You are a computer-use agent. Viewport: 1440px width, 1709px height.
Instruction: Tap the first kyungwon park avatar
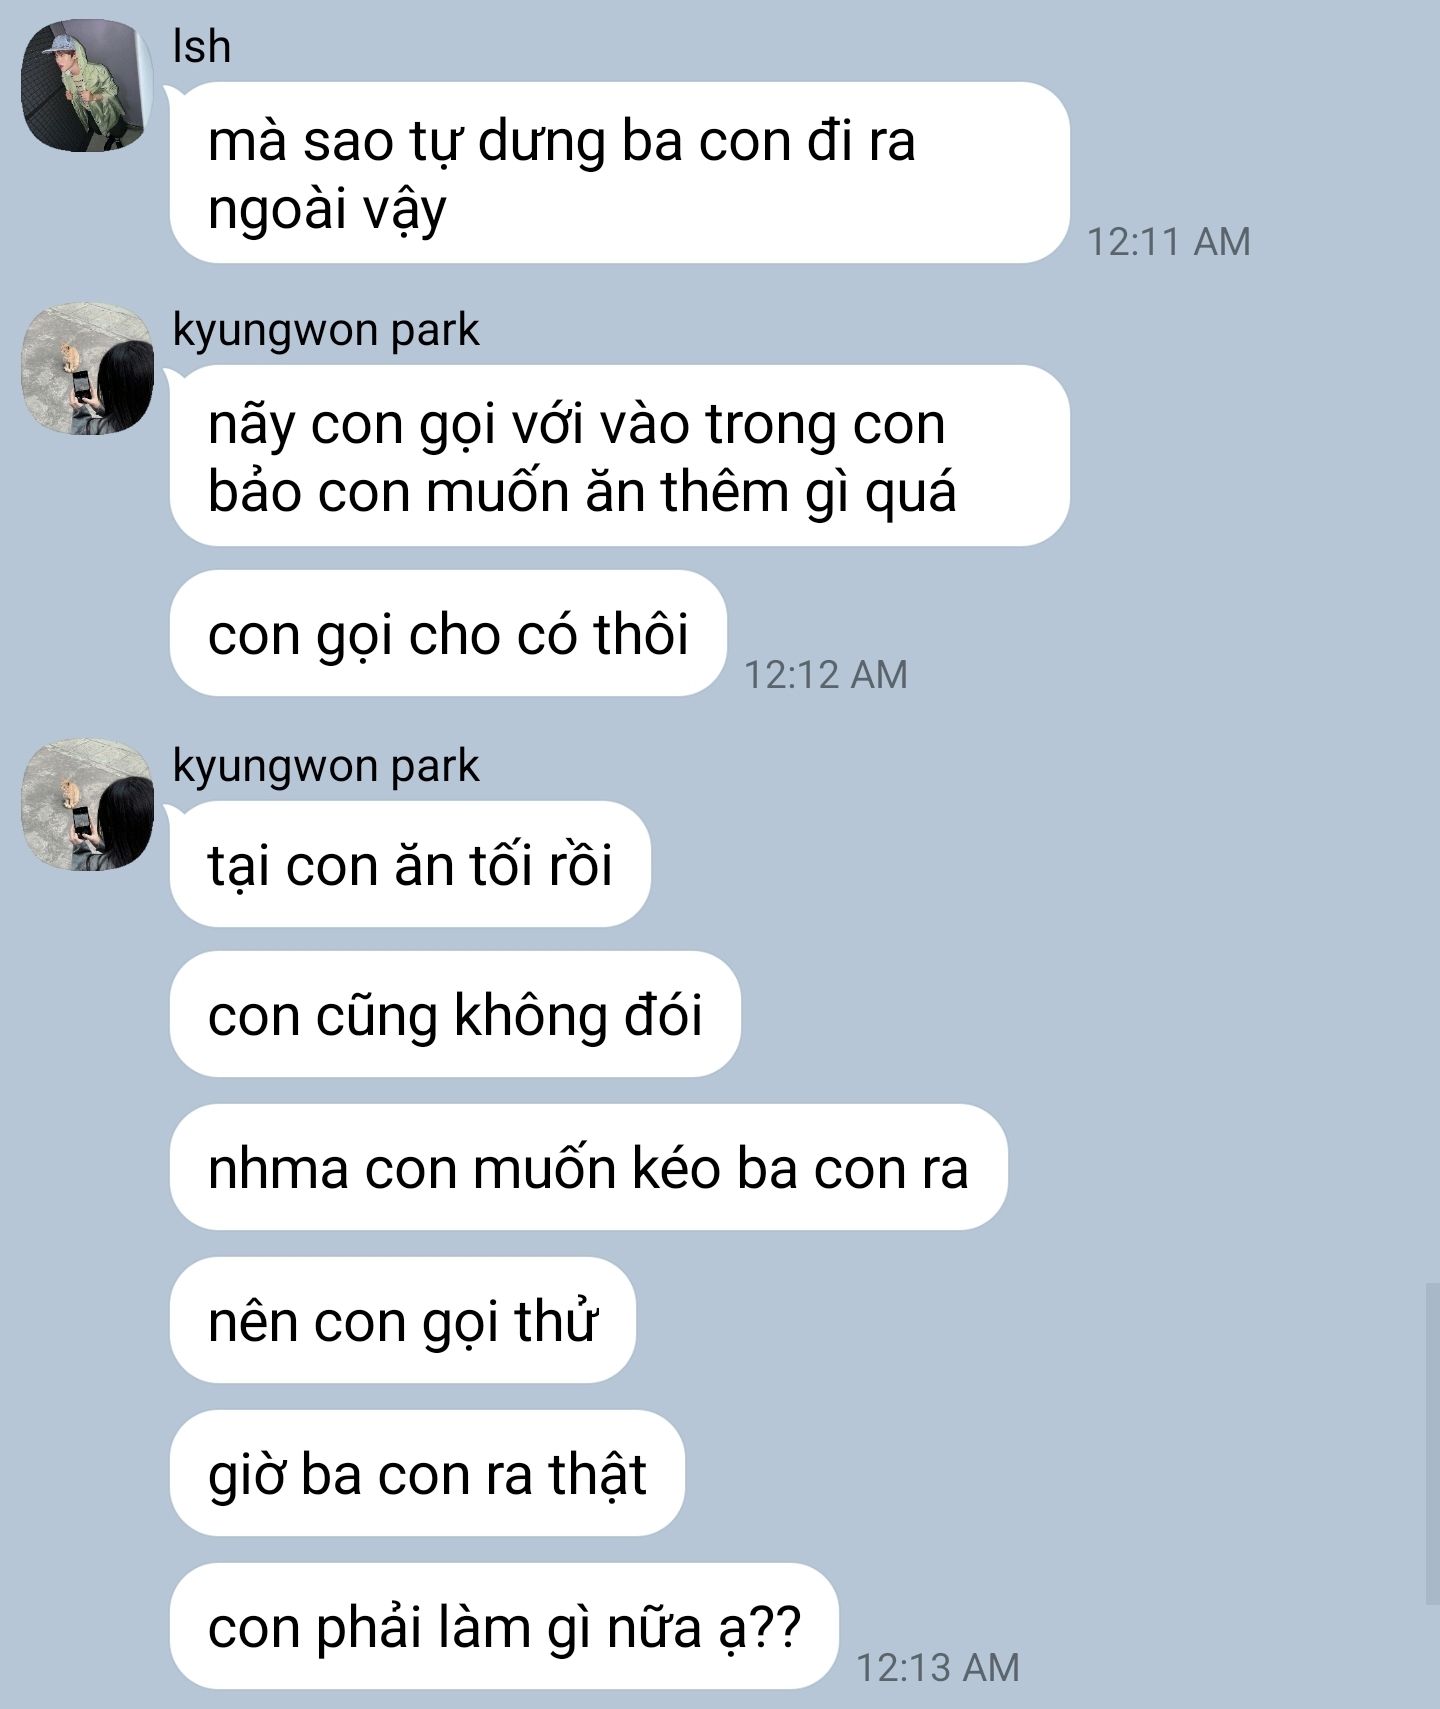87,369
